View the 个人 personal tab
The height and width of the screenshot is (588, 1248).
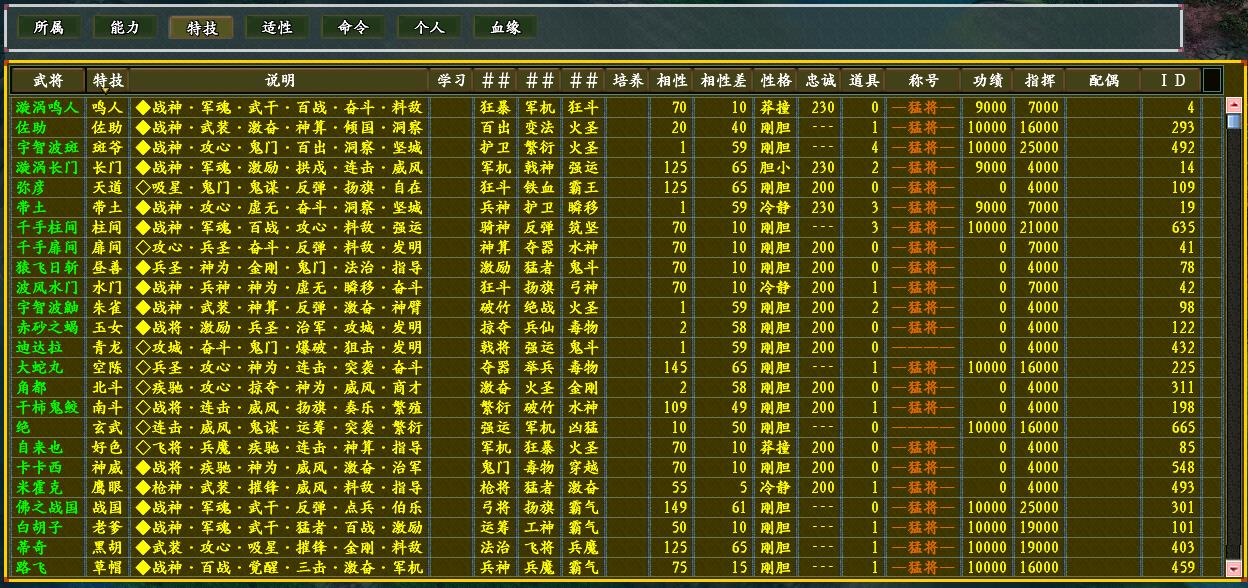pos(428,27)
